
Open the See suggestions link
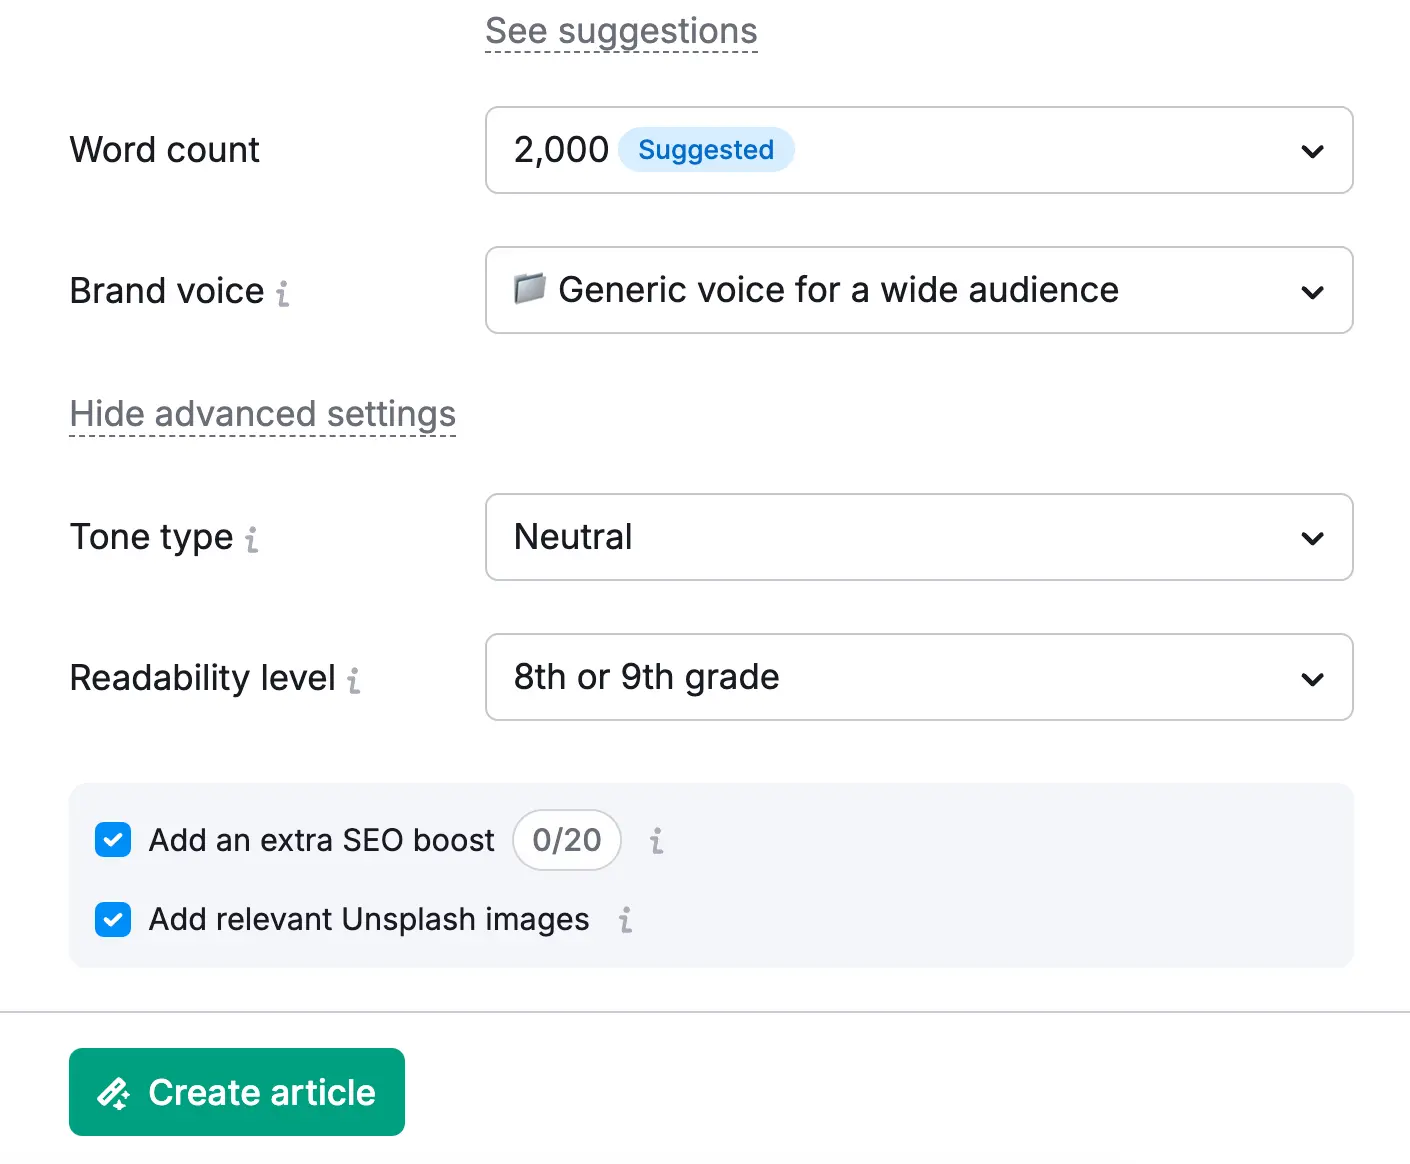pos(621,32)
